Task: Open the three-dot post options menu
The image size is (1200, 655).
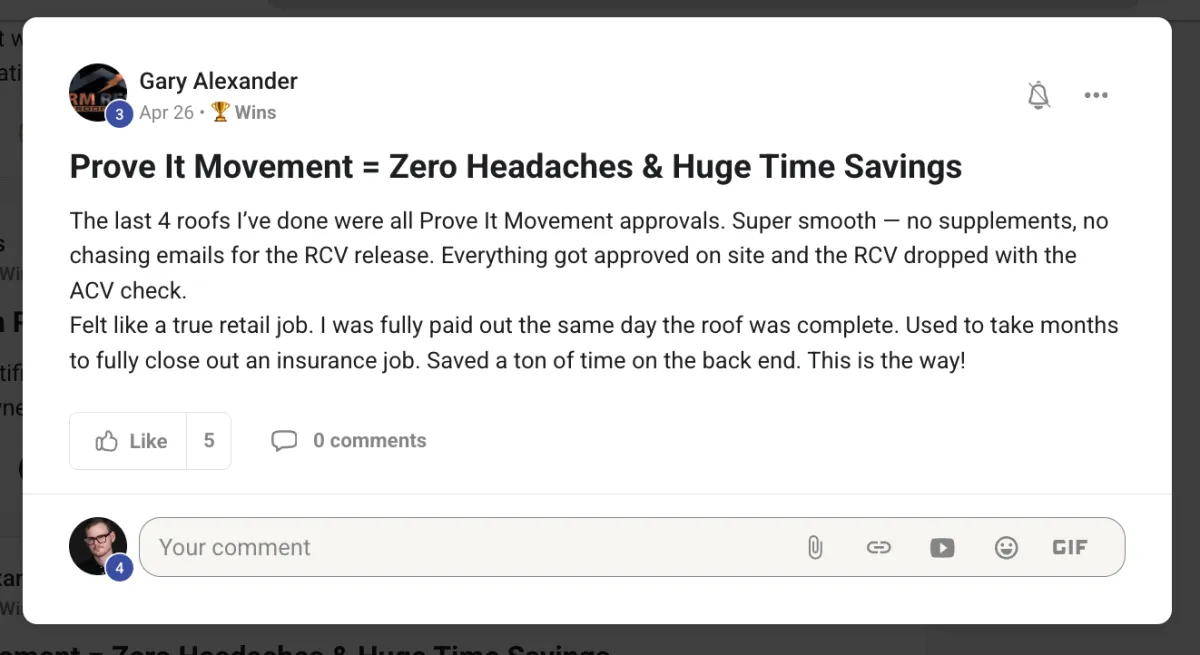Action: tap(1096, 95)
